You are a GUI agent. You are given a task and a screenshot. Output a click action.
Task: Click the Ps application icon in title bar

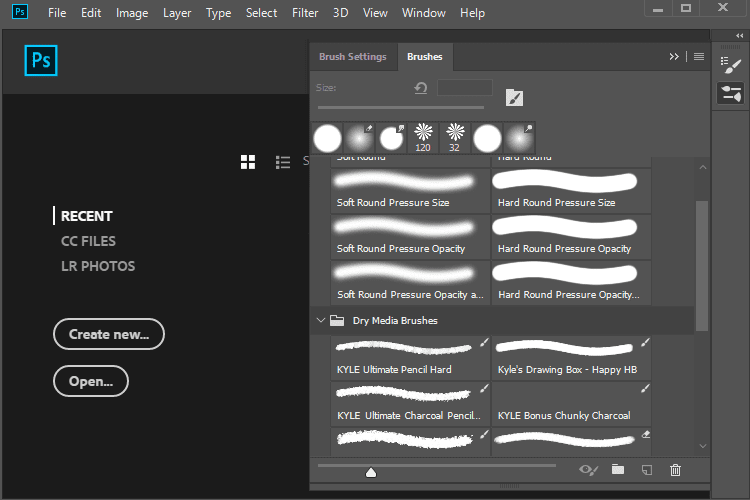[20, 11]
